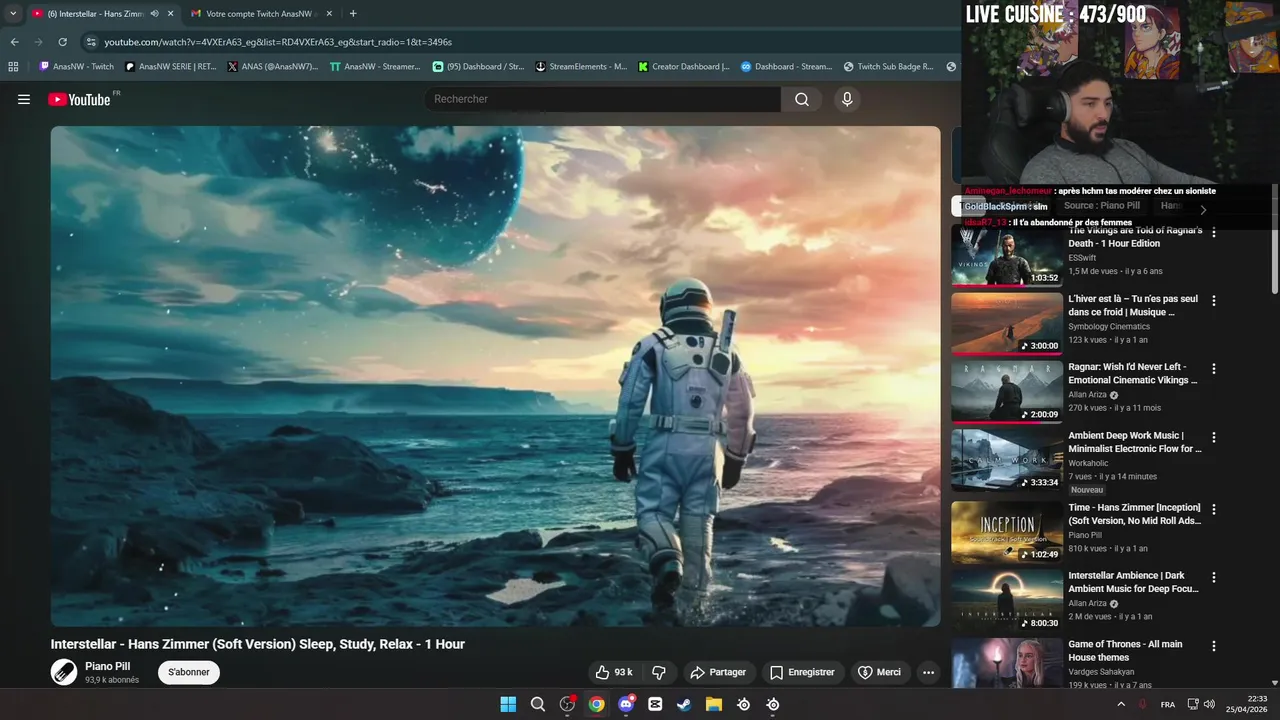View site information icon in address bar

tap(91, 42)
